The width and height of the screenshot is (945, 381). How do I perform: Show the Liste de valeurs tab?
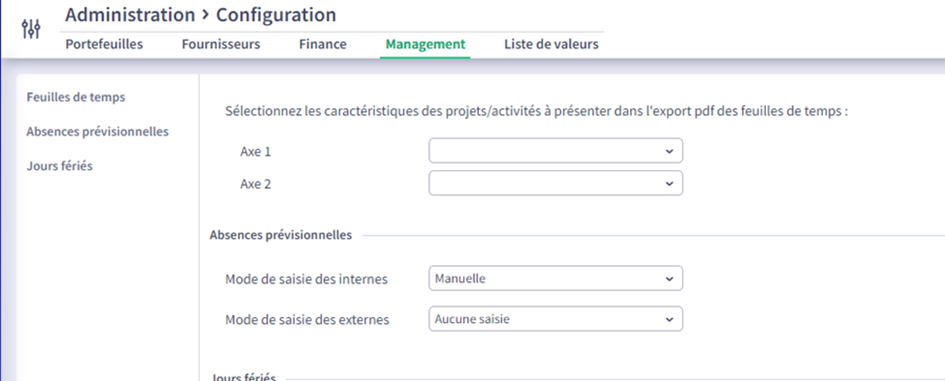tap(551, 44)
